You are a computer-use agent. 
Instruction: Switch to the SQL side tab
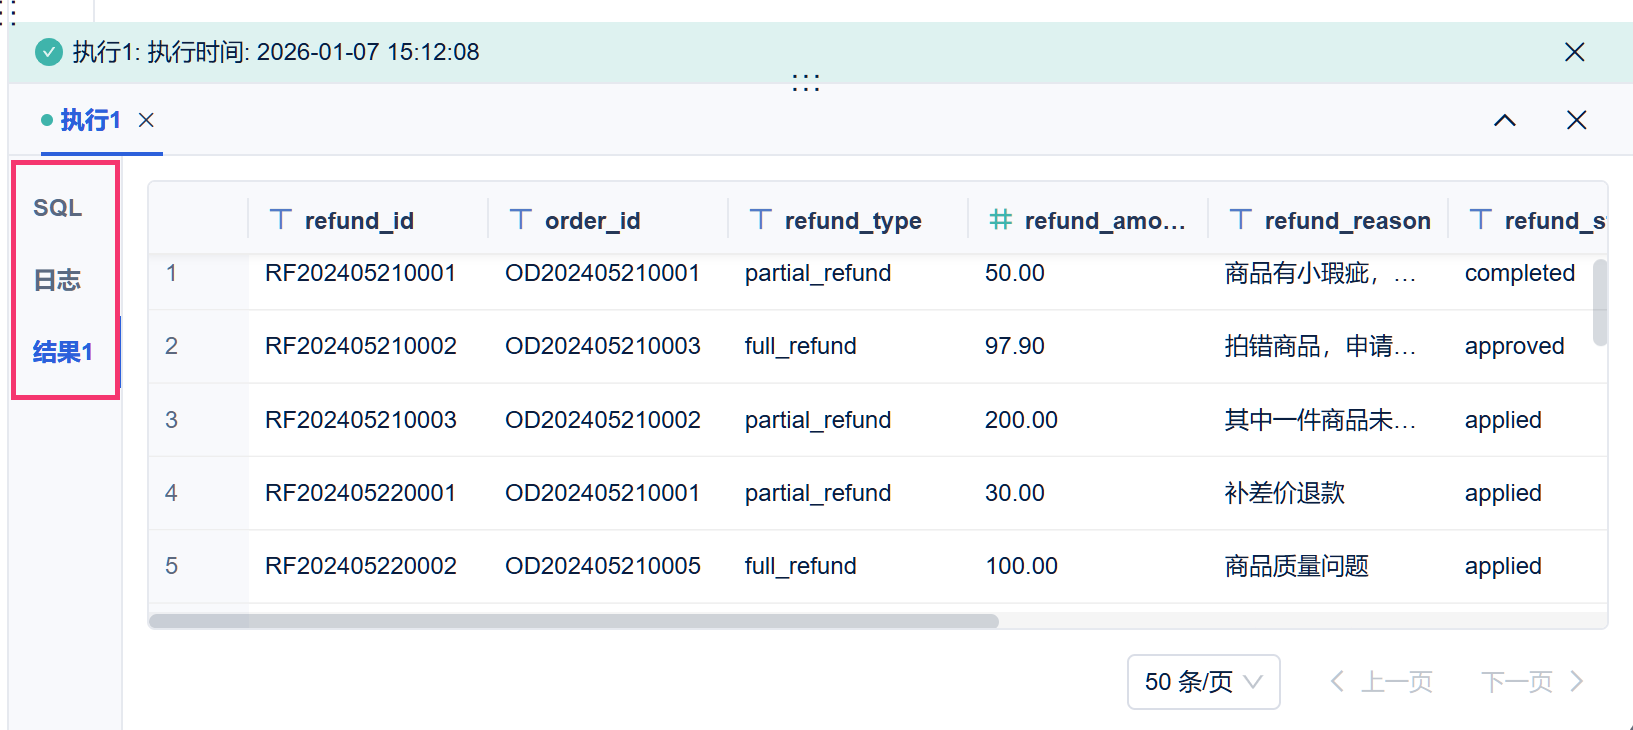click(x=58, y=208)
